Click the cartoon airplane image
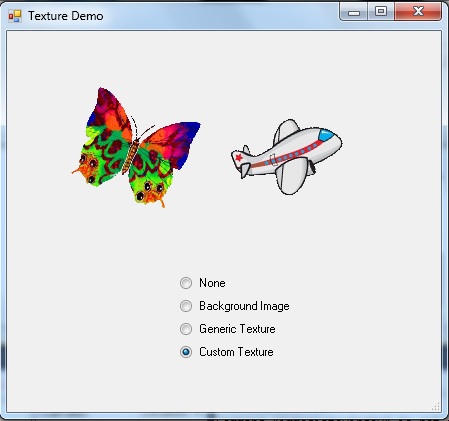This screenshot has height=421, width=449. [x=287, y=157]
